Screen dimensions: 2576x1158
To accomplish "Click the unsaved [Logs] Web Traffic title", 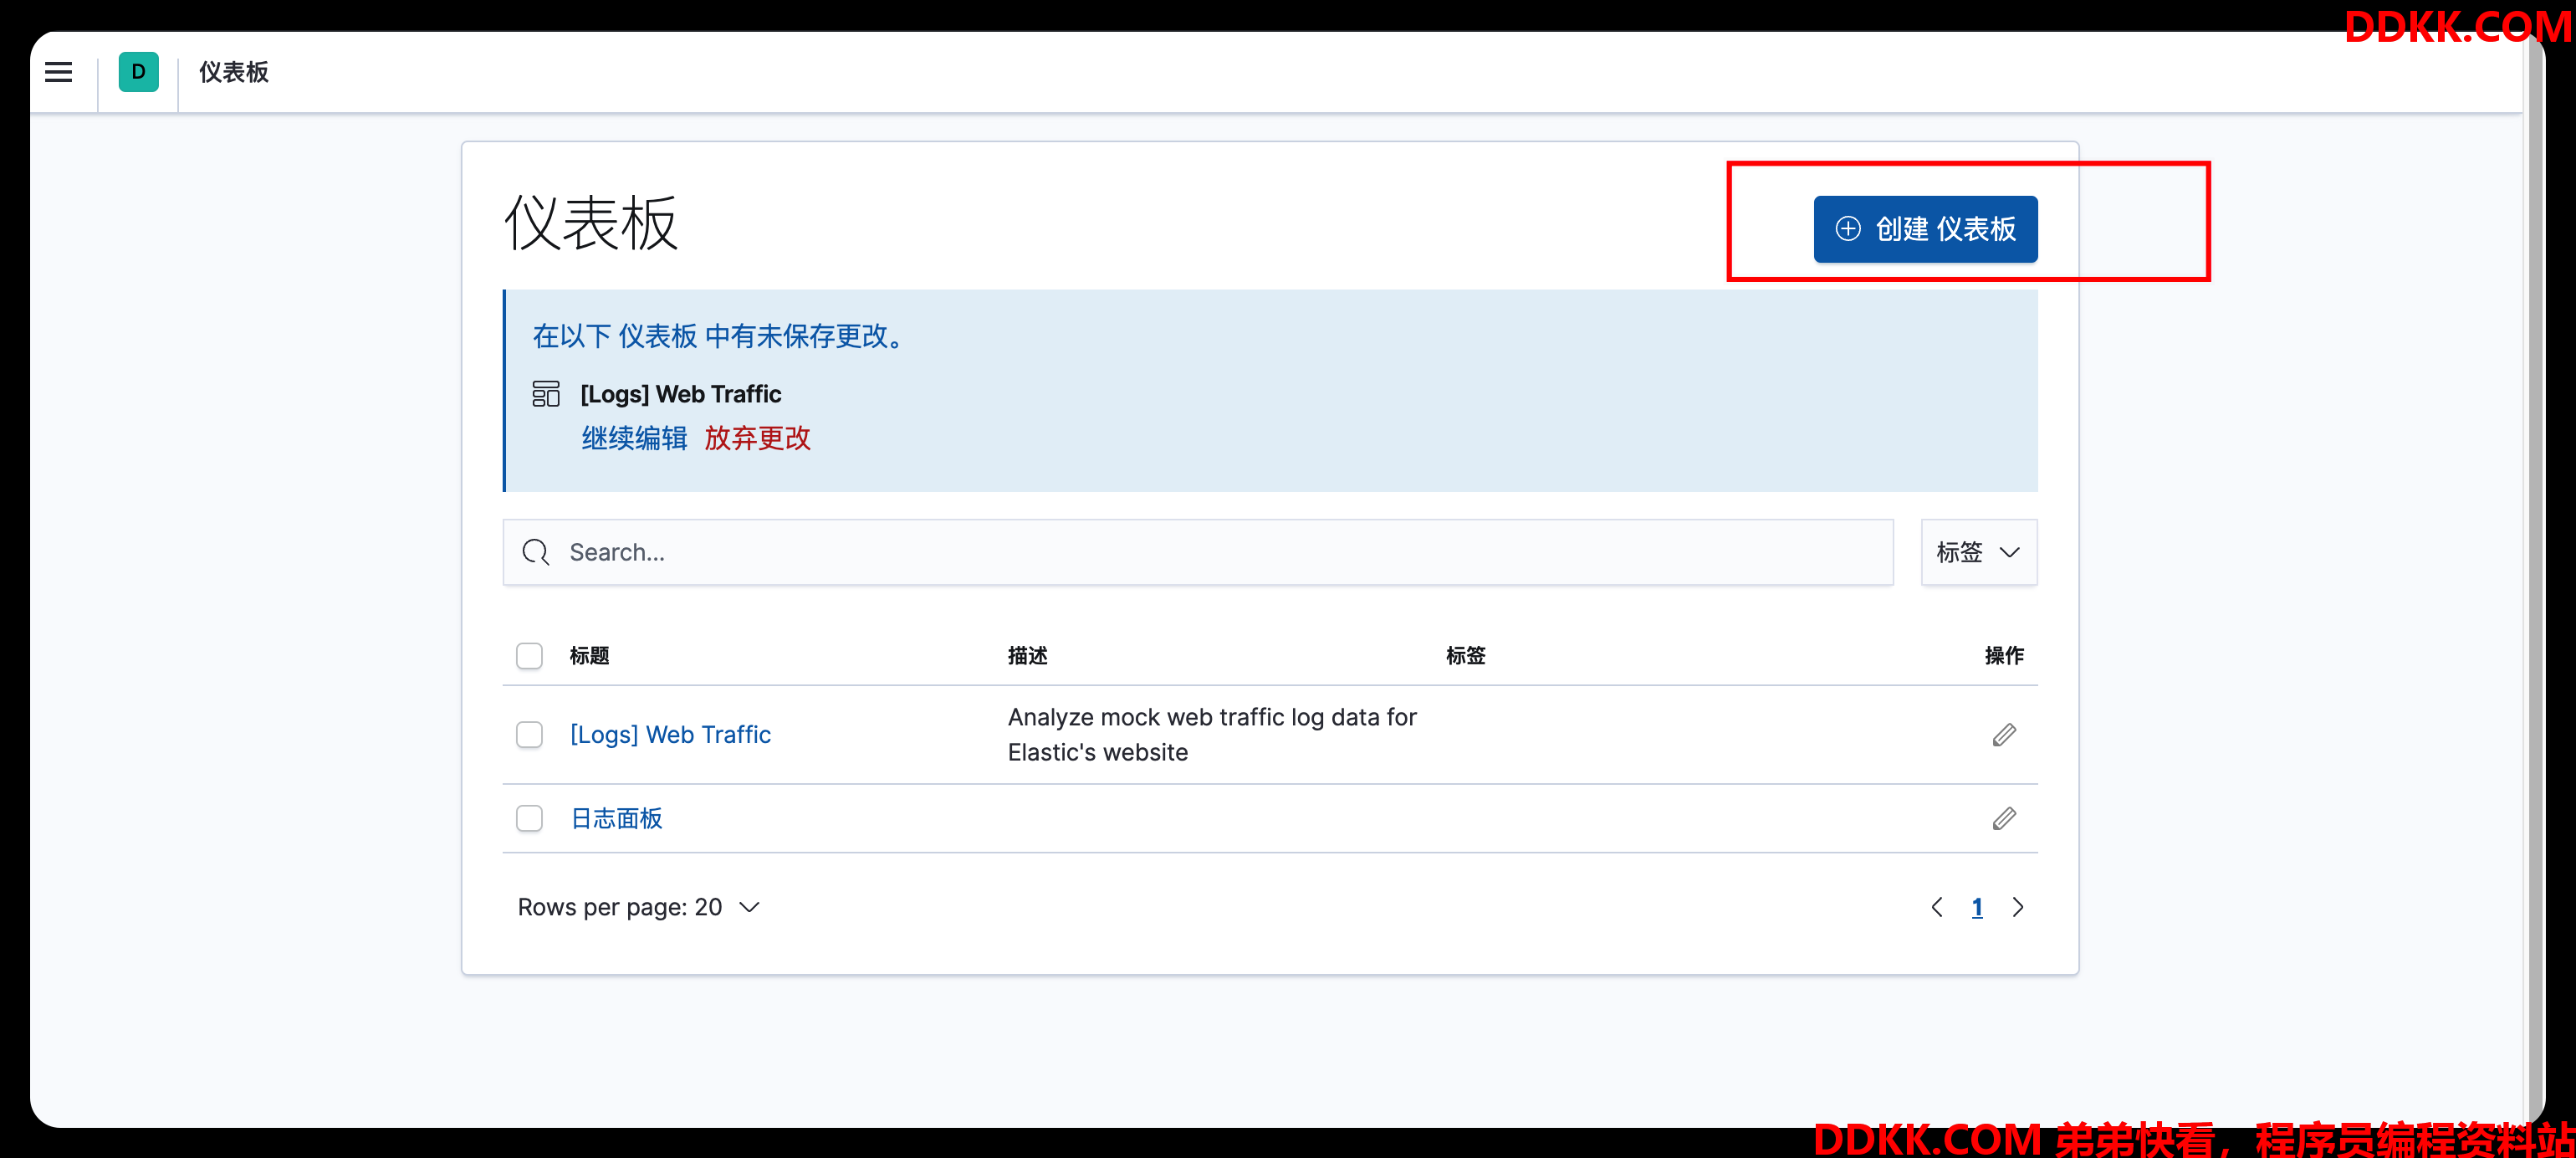I will click(680, 394).
